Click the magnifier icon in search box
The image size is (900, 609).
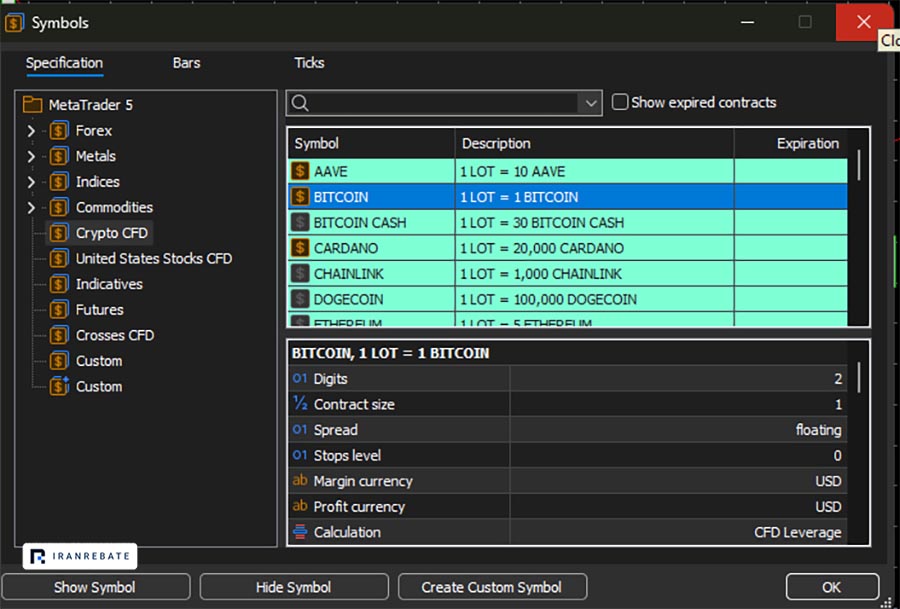pos(300,103)
